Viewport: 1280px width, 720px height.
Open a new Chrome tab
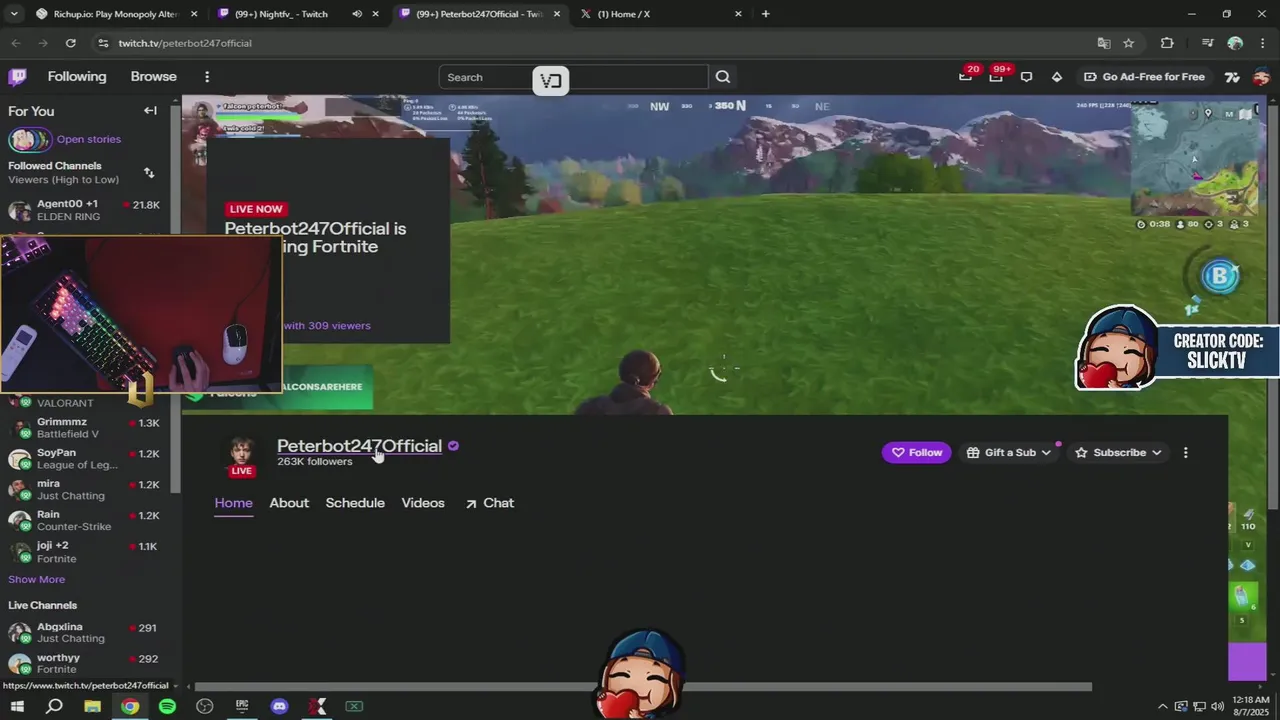coord(766,14)
